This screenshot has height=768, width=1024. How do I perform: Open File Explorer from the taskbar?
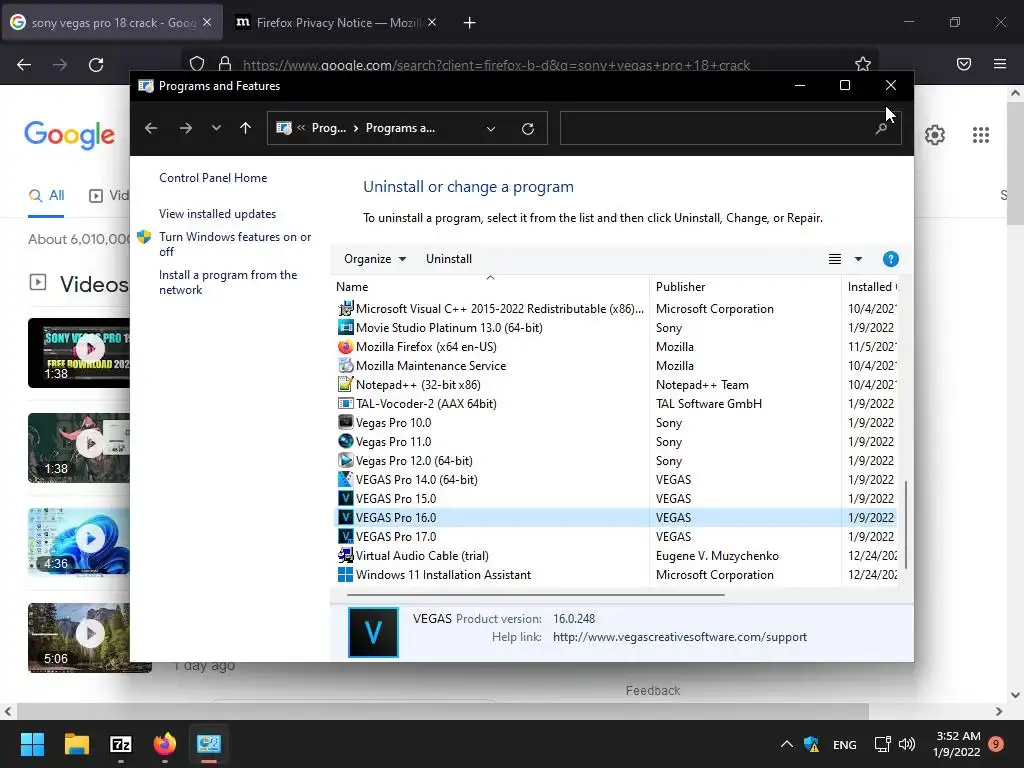[x=76, y=744]
